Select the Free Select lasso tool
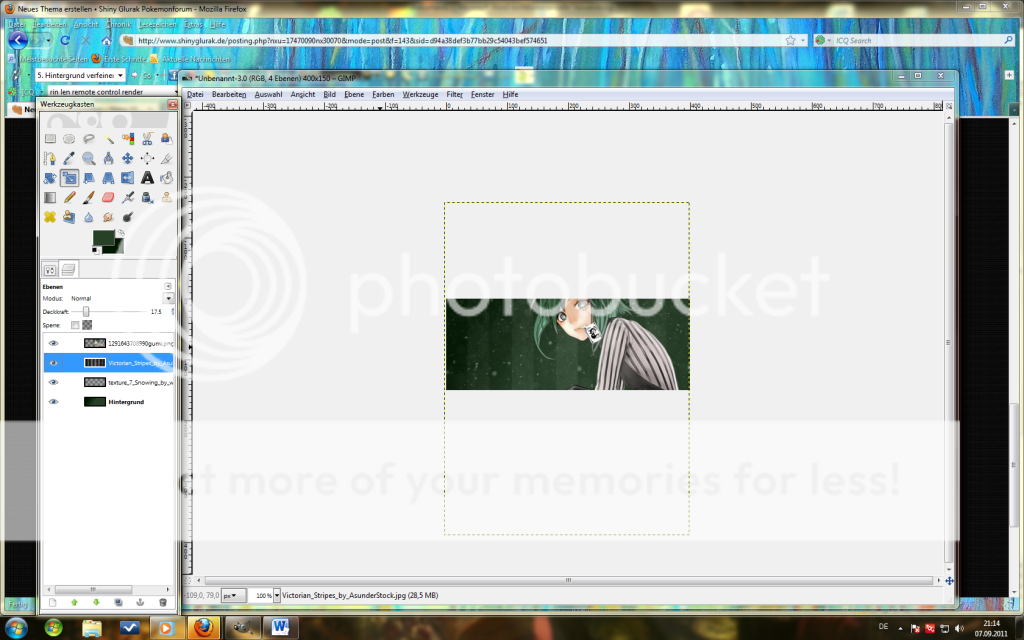 89,138
